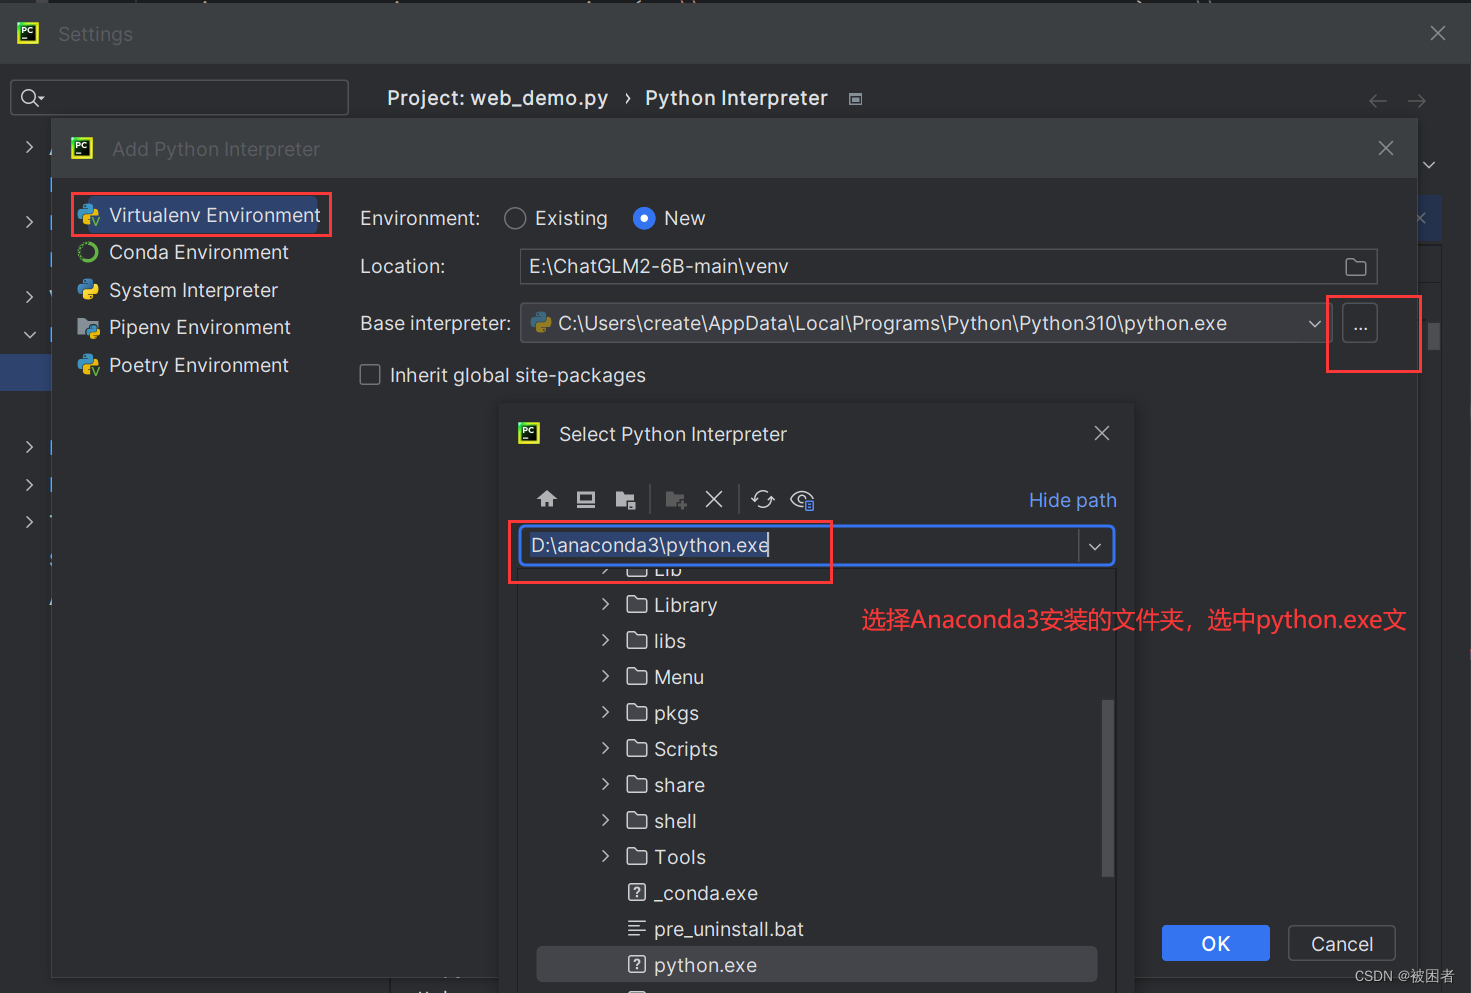1471x993 pixels.
Task: Close the Add Python Interpreter dialog
Action: coord(1386,148)
